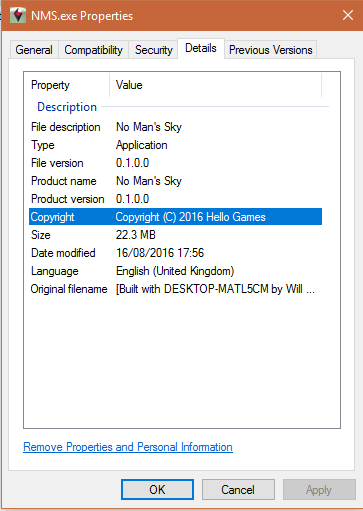Viewport: 363px width, 511px height.
Task: Open the Compatibility tab
Action: click(93, 50)
